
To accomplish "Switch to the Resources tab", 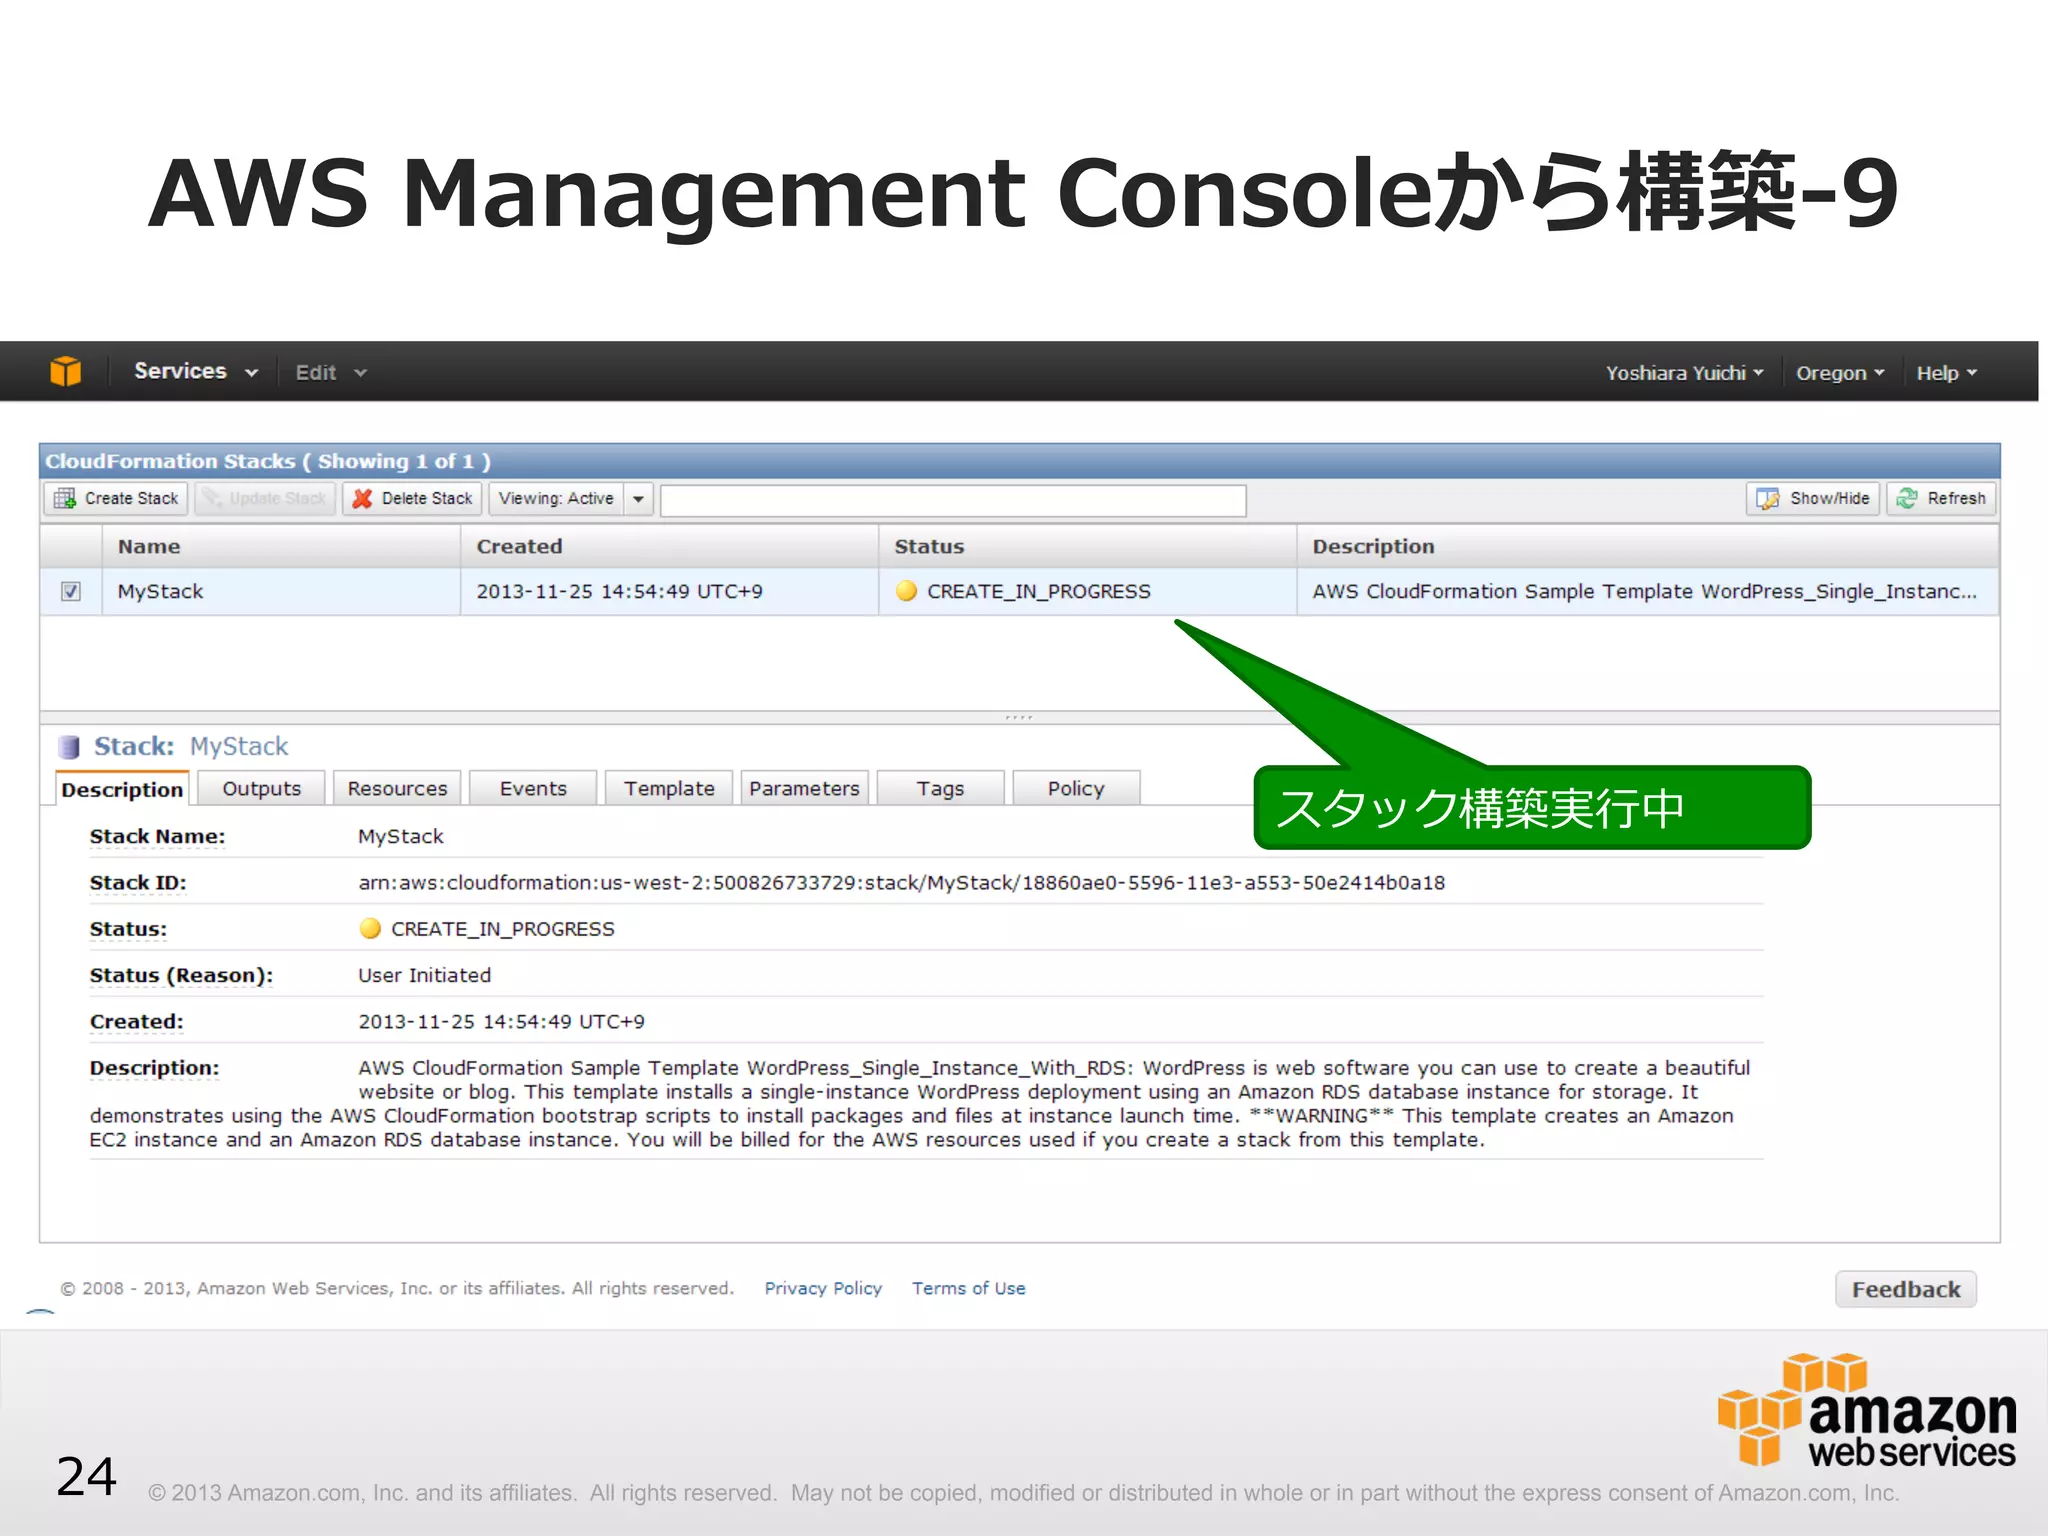I will (x=397, y=788).
